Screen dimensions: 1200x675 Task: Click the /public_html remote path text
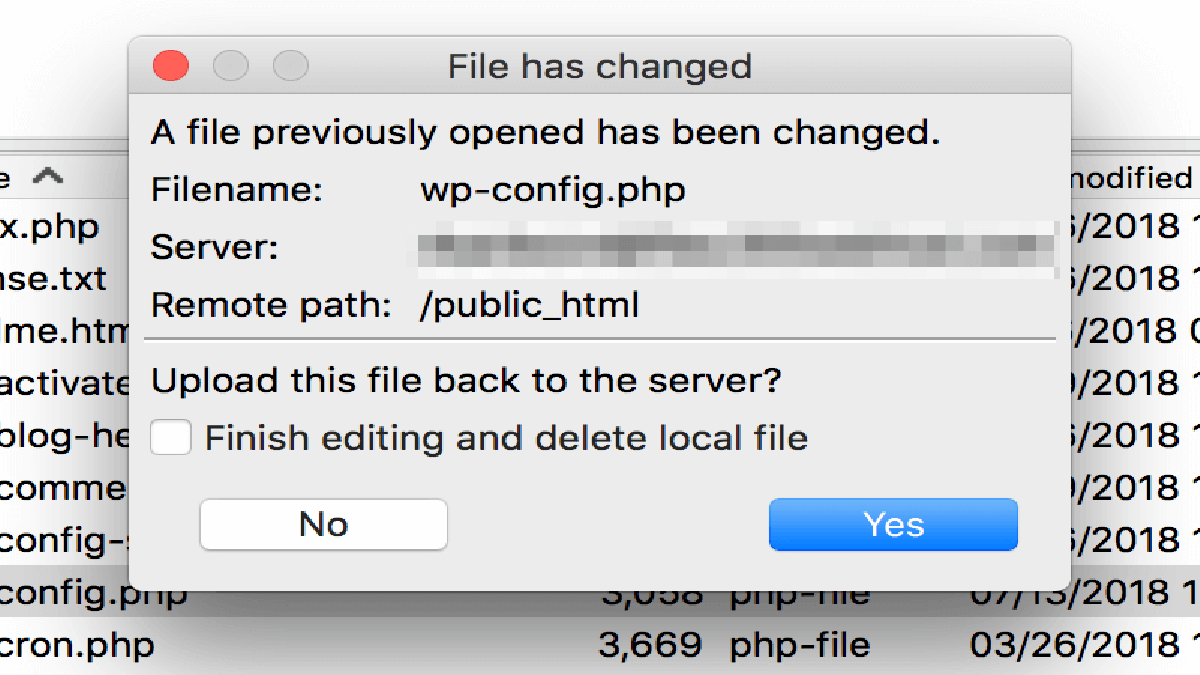529,305
